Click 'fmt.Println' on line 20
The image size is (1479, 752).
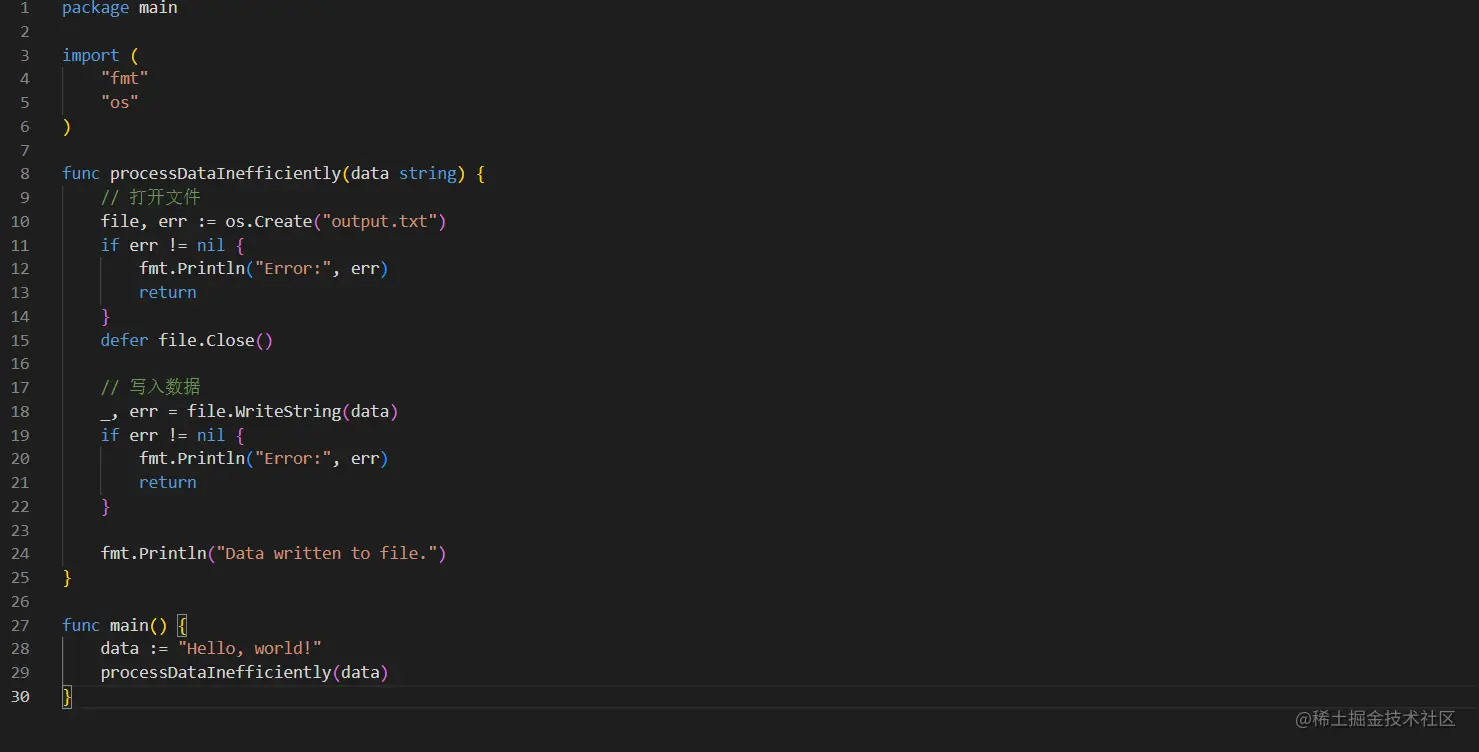click(x=192, y=458)
